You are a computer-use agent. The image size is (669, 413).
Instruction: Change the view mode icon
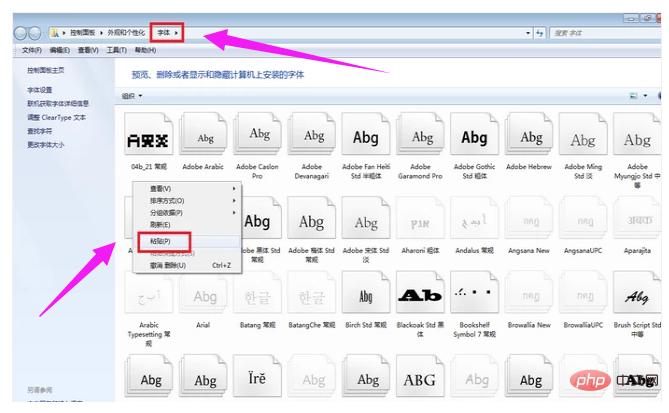coord(634,96)
